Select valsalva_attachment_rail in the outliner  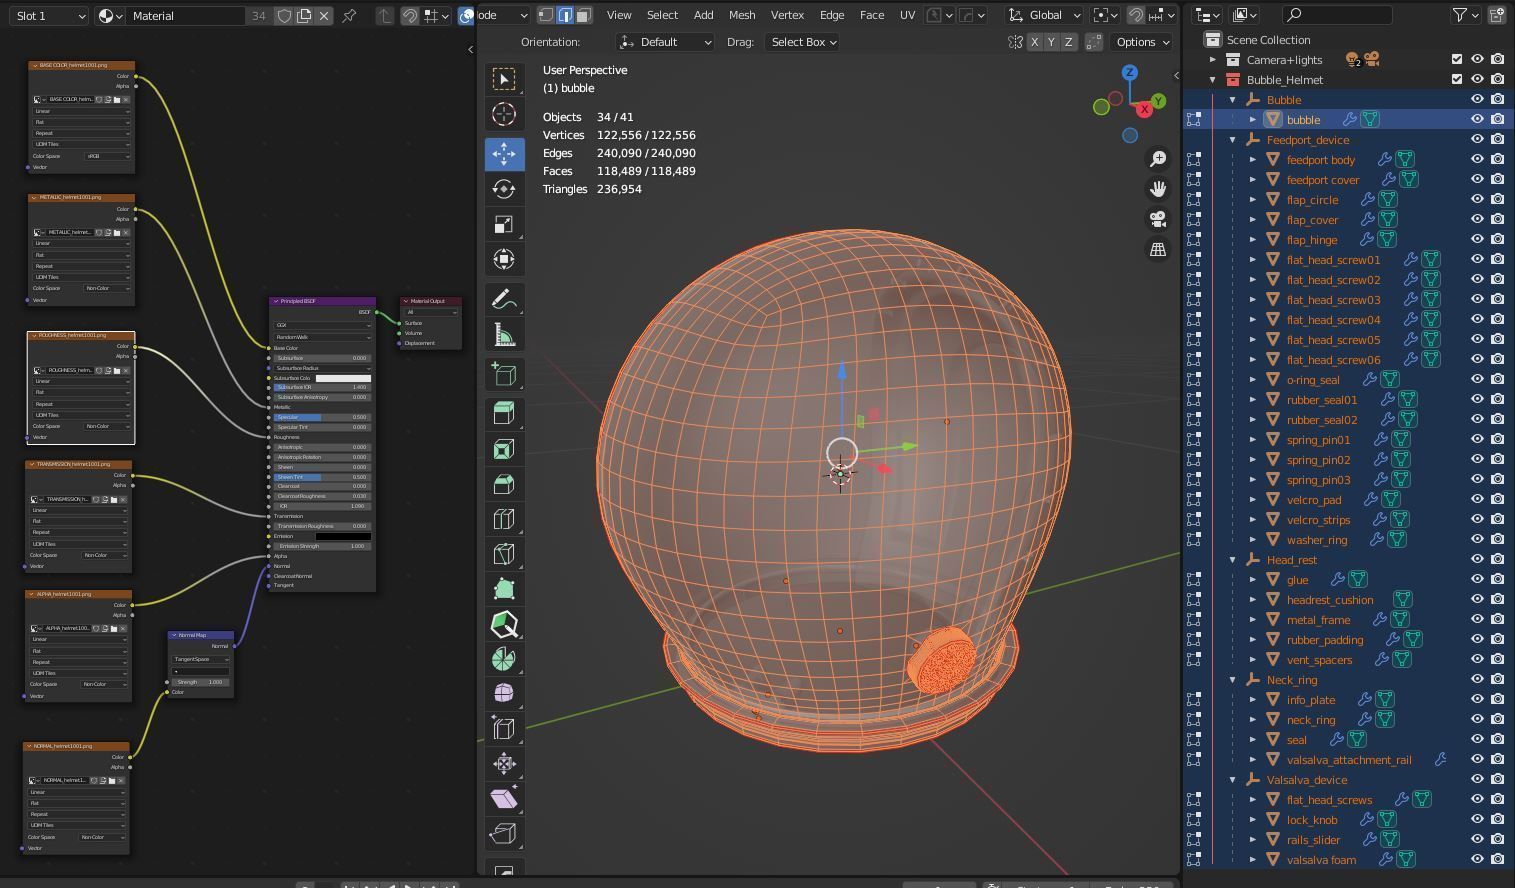click(1349, 759)
